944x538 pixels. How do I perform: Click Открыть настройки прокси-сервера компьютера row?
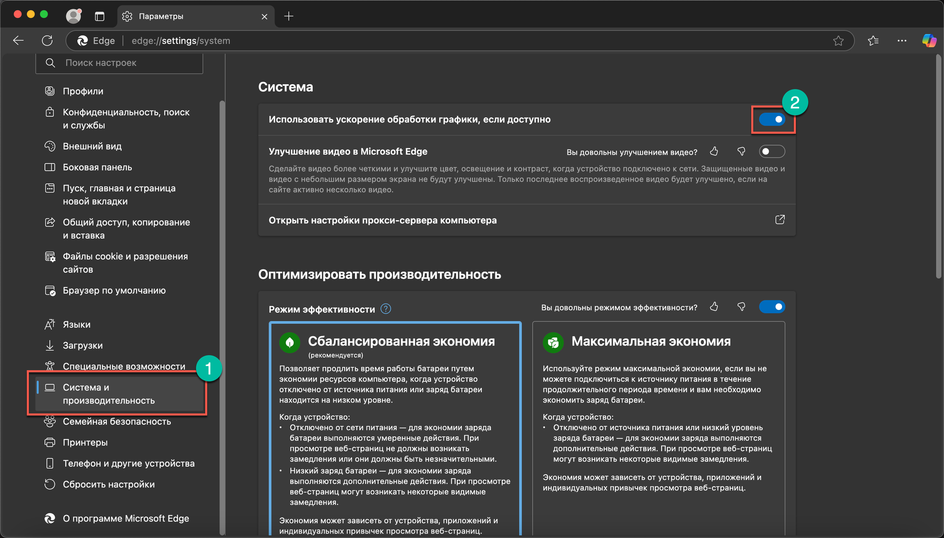tap(527, 220)
